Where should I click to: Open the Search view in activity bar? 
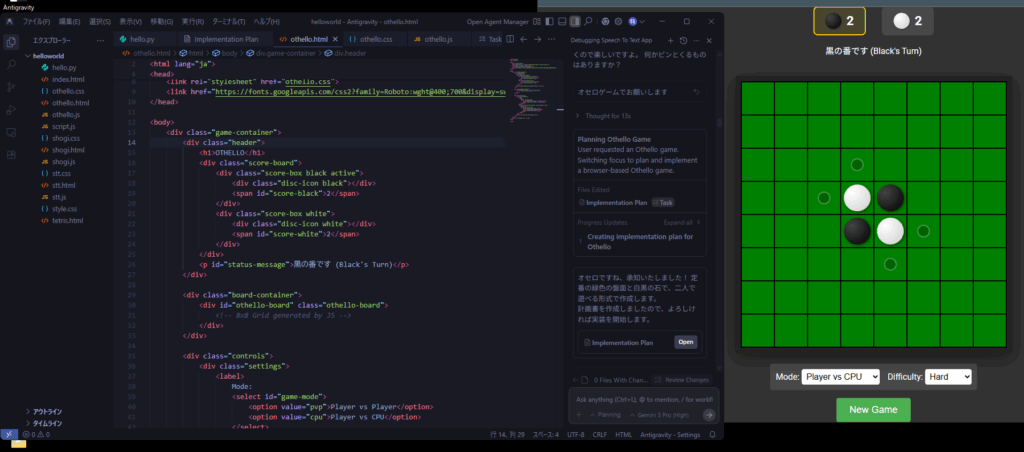[x=11, y=64]
